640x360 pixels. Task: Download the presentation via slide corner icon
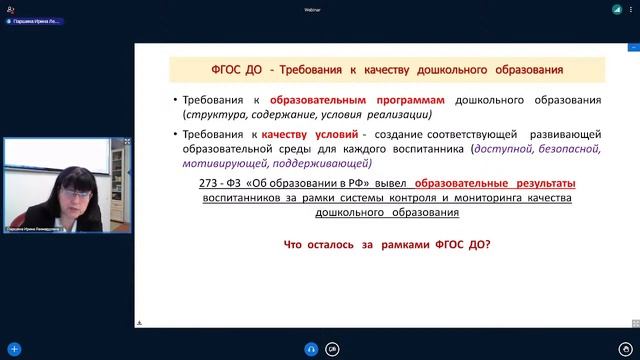tap(139, 323)
